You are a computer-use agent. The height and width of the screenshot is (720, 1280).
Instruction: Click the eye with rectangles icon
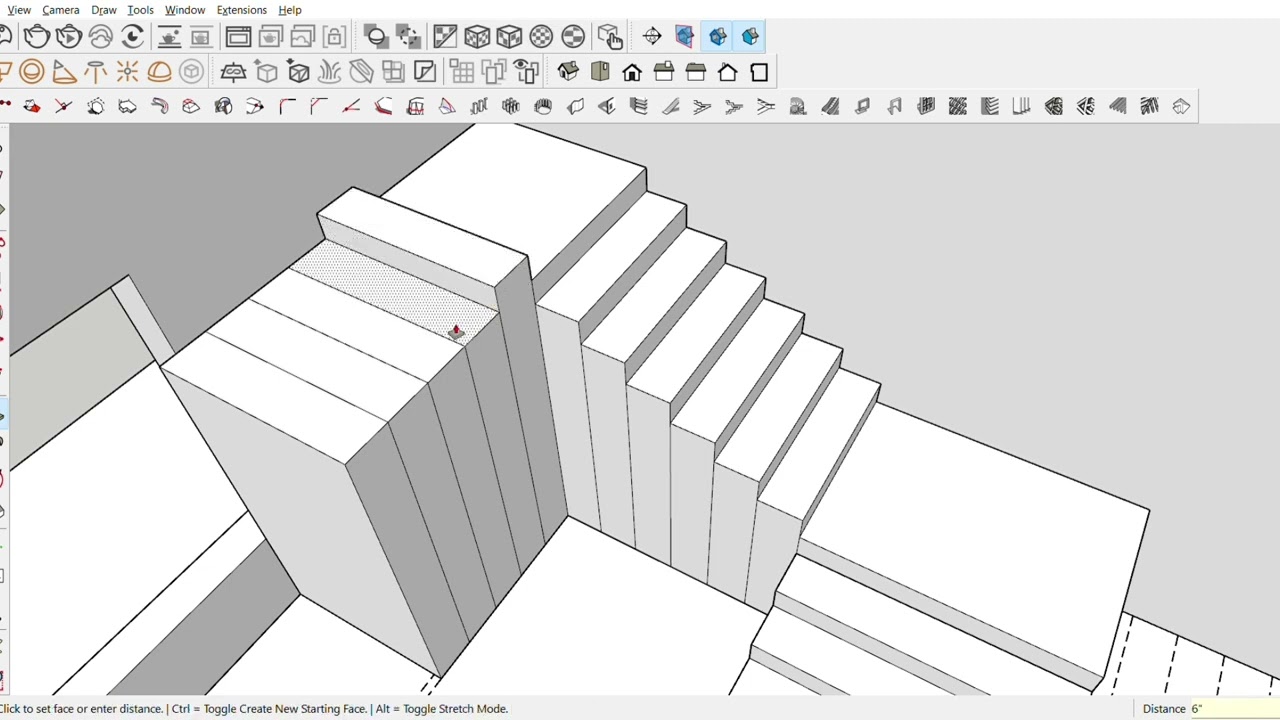(x=526, y=72)
